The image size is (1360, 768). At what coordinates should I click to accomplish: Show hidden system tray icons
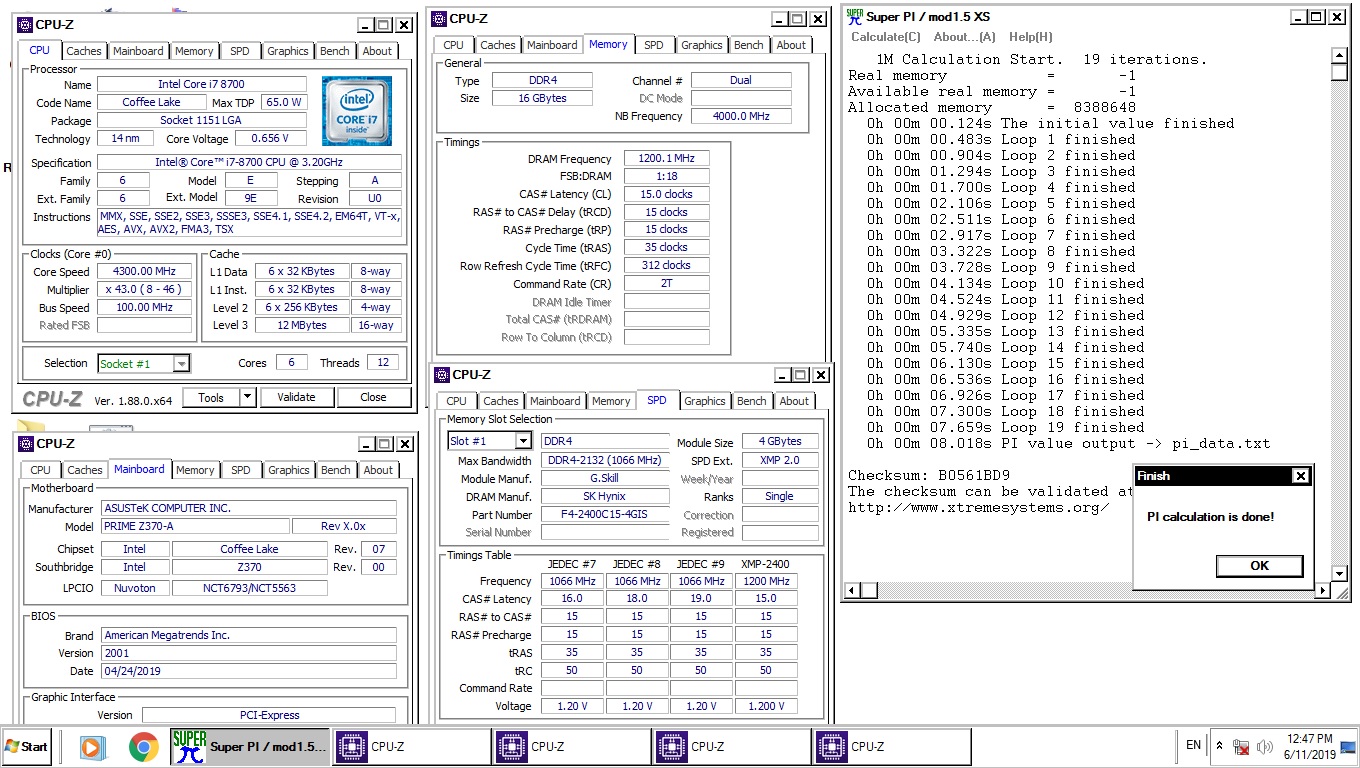click(x=1219, y=746)
